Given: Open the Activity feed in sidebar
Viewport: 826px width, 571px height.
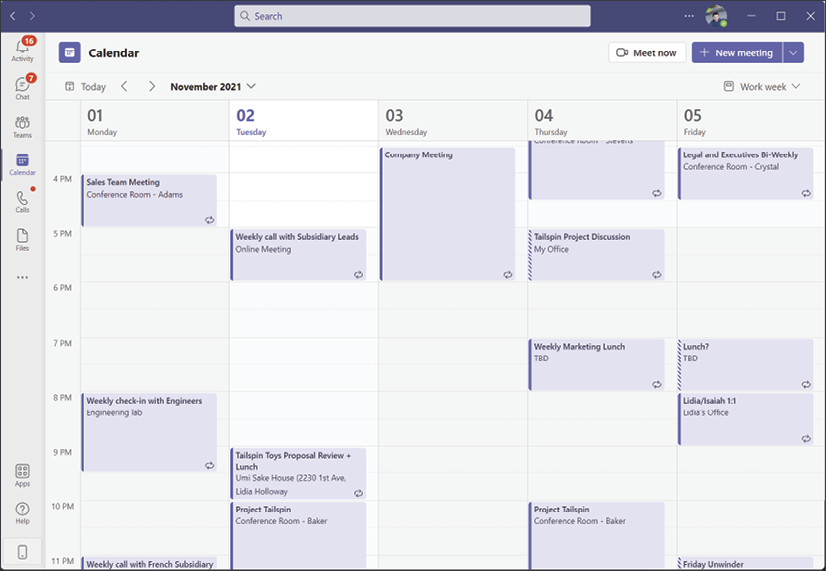Looking at the screenshot, I should (x=22, y=50).
